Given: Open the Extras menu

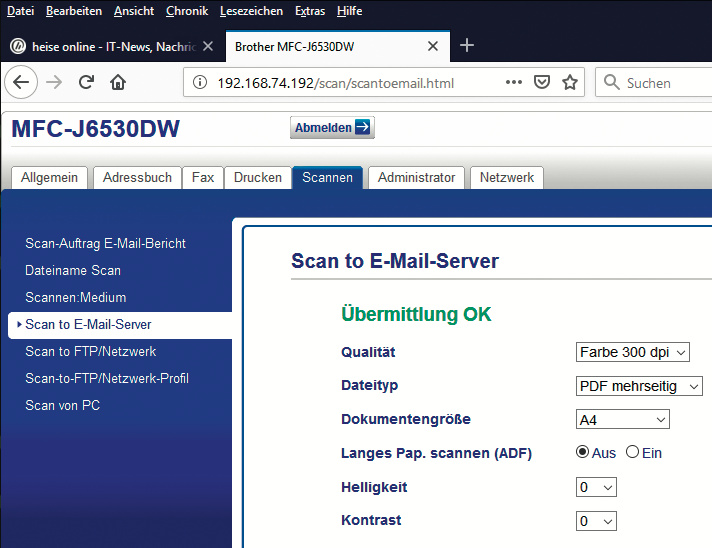Looking at the screenshot, I should [x=310, y=11].
